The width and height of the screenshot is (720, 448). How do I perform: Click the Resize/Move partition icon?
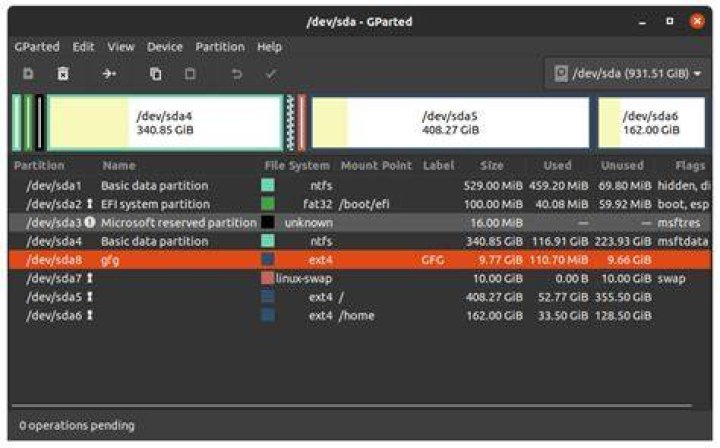109,73
